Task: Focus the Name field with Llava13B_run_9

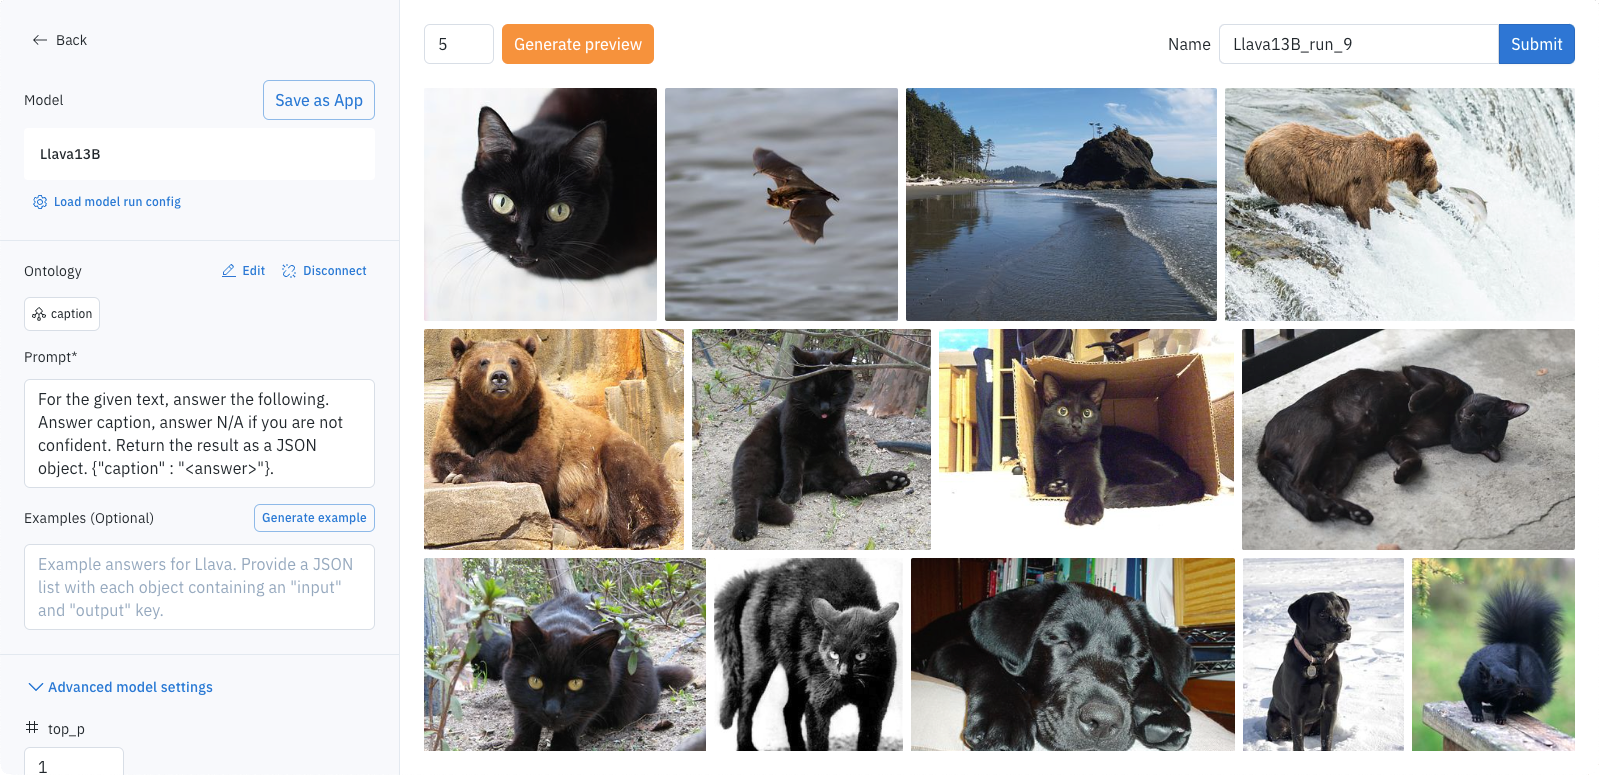Action: pos(1358,44)
